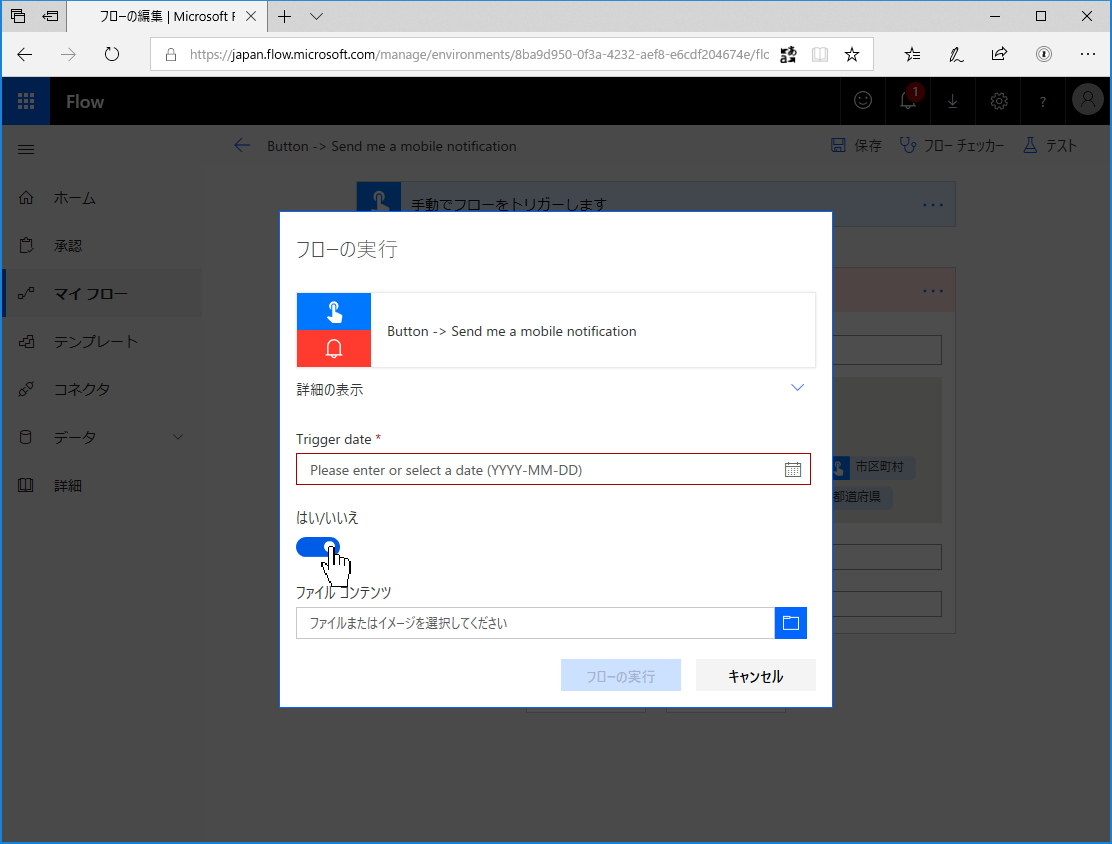Open the help question mark icon
Viewport: 1112px width, 844px height.
coord(1042,101)
